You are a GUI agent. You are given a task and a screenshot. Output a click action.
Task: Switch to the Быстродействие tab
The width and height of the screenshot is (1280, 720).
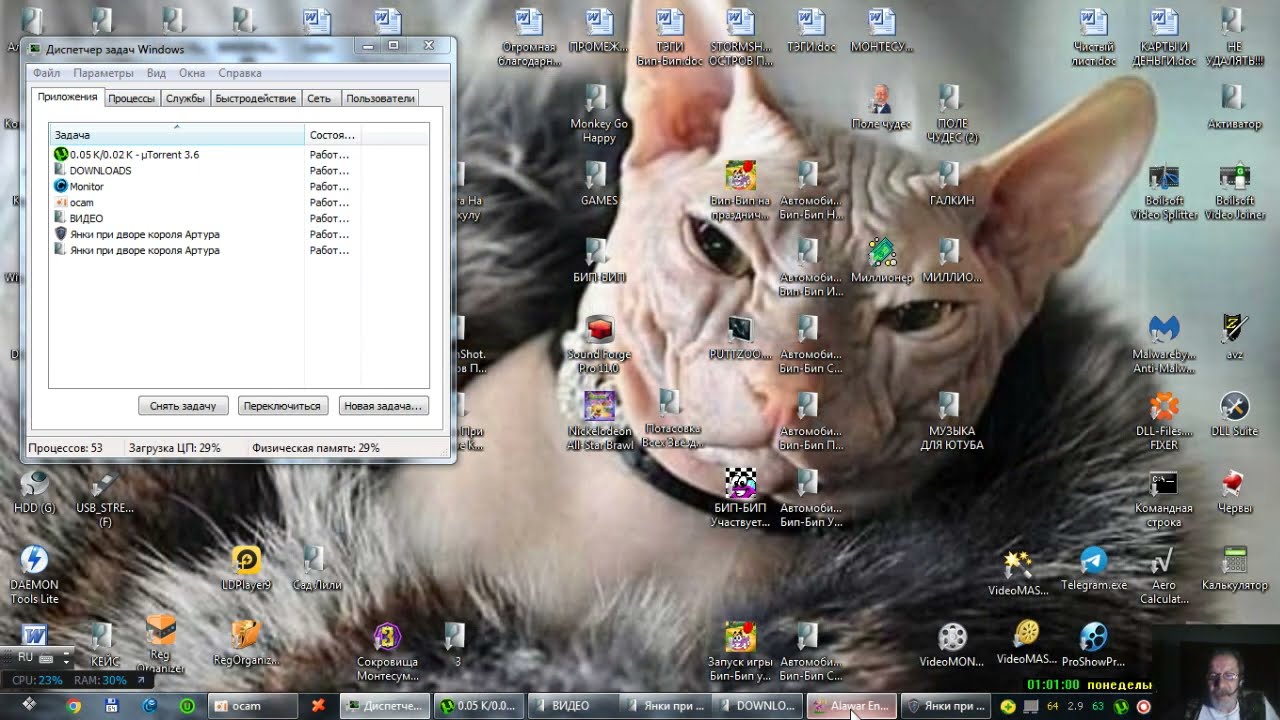pyautogui.click(x=256, y=98)
